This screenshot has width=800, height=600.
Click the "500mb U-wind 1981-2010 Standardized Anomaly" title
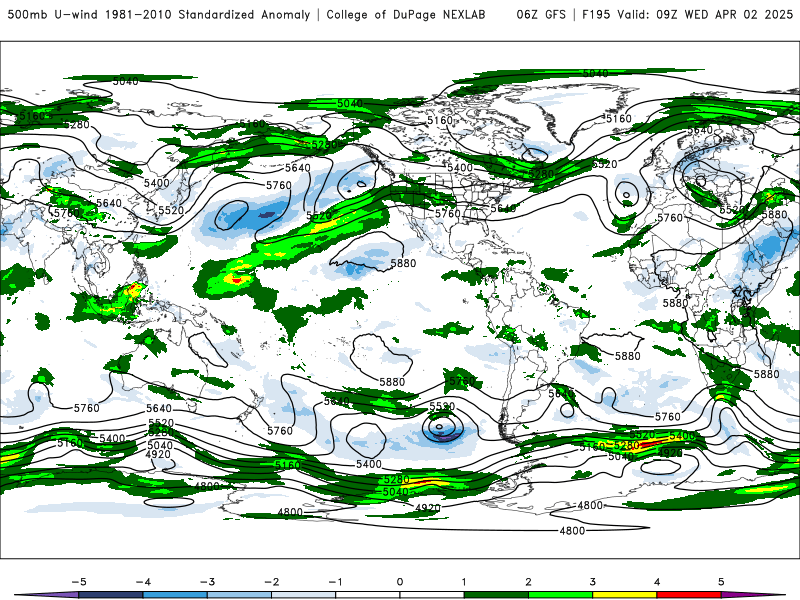click(159, 14)
